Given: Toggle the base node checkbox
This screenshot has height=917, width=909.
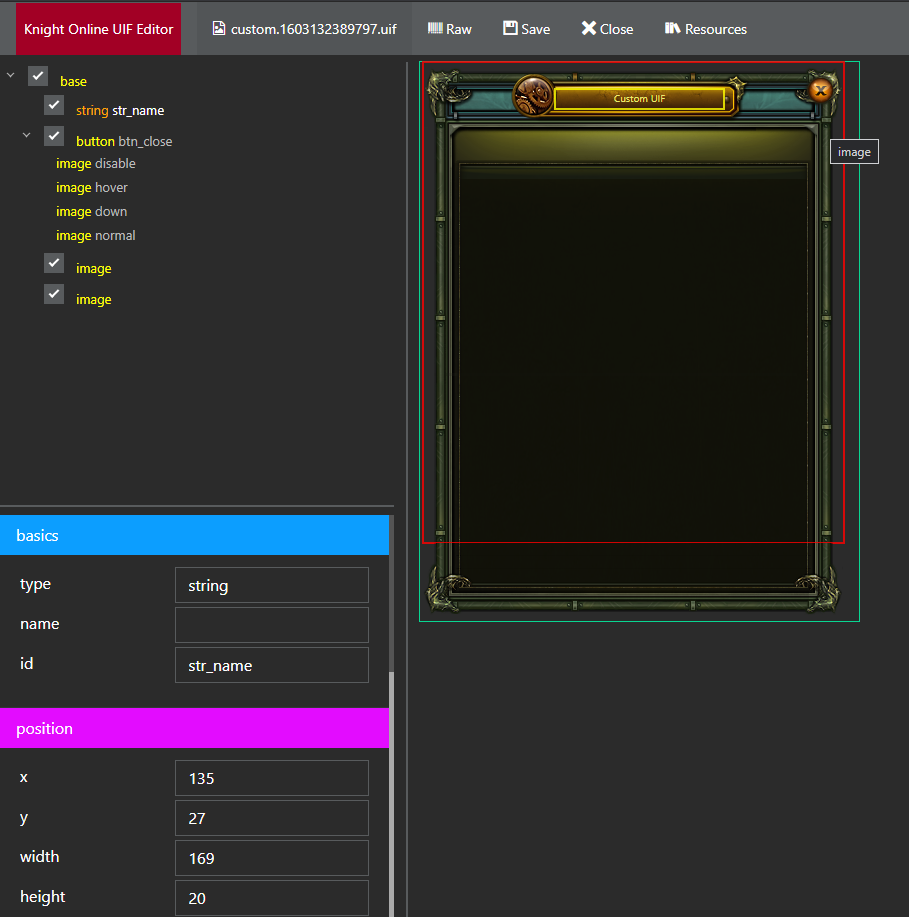Looking at the screenshot, I should [x=38, y=76].
